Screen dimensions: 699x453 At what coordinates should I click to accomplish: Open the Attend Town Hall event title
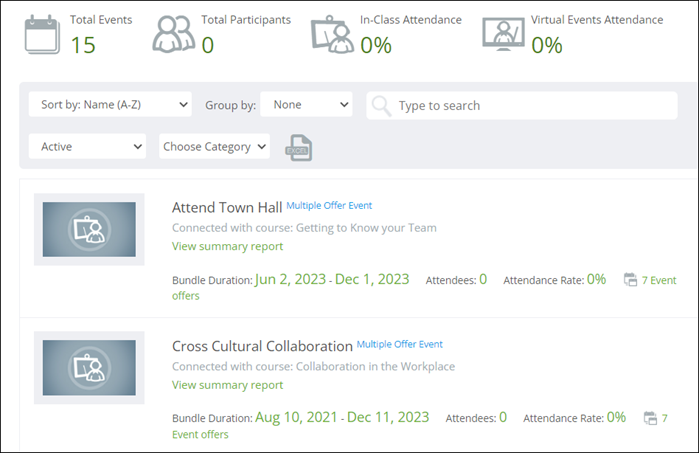(x=227, y=207)
